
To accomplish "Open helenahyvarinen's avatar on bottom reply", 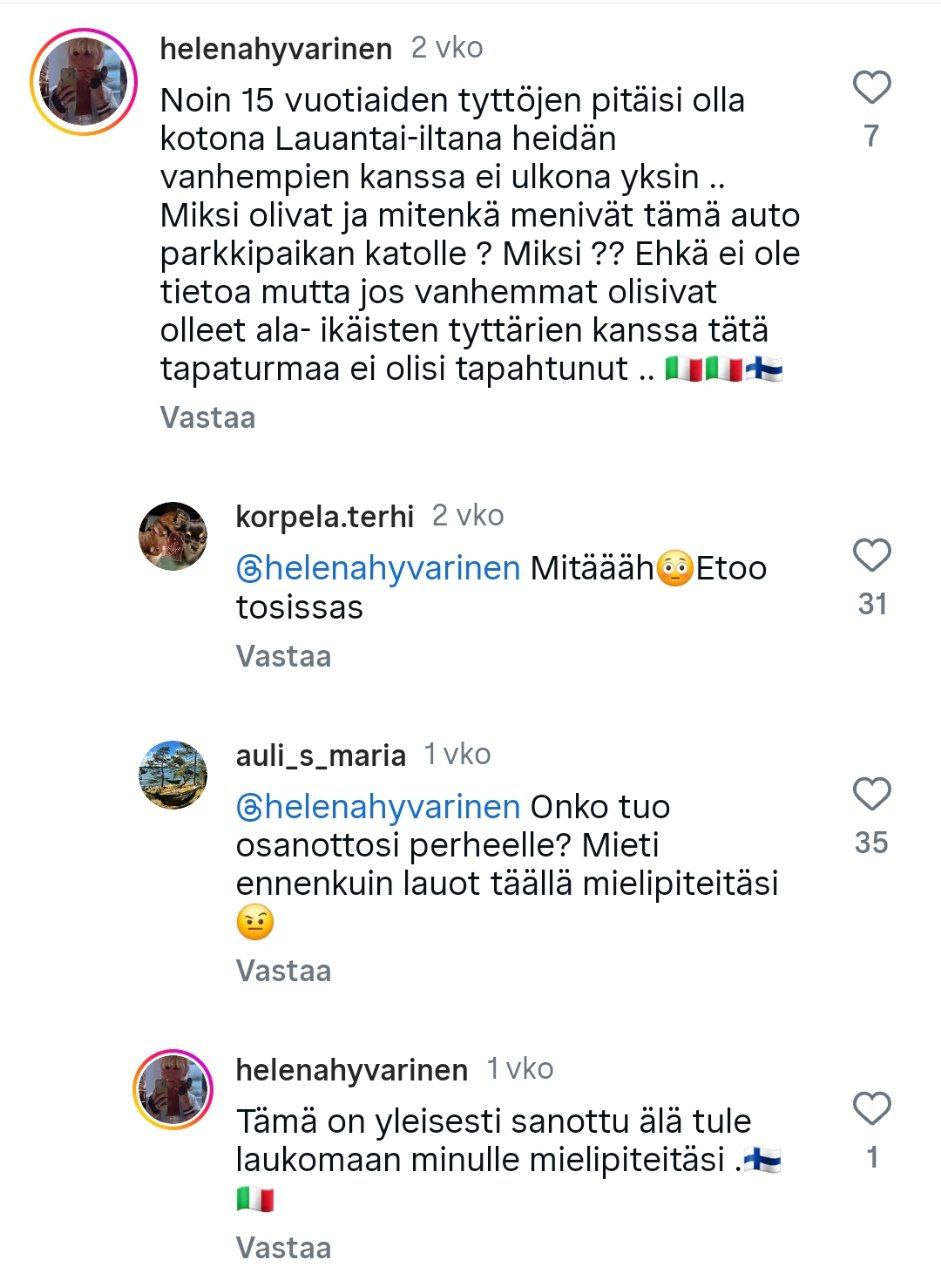I will click(173, 1090).
